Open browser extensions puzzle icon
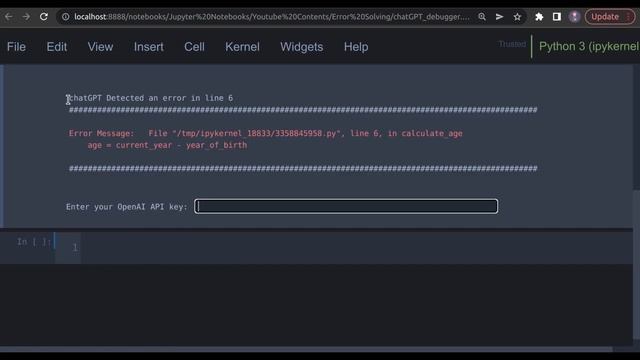 tap(539, 17)
